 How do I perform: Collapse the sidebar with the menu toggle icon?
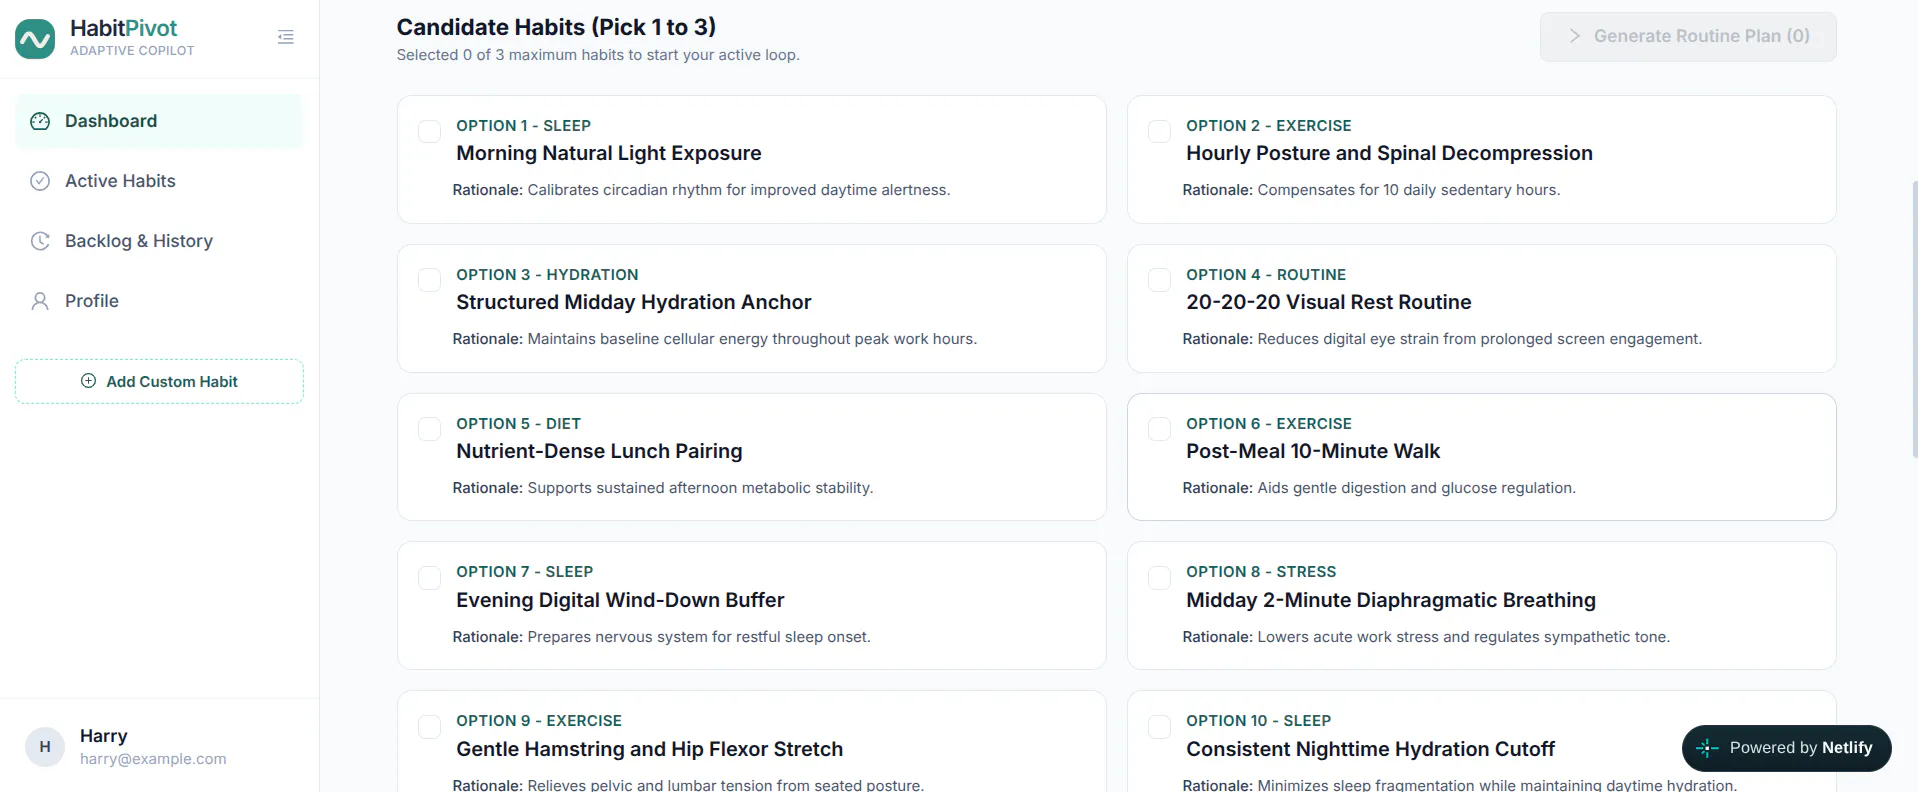click(286, 37)
